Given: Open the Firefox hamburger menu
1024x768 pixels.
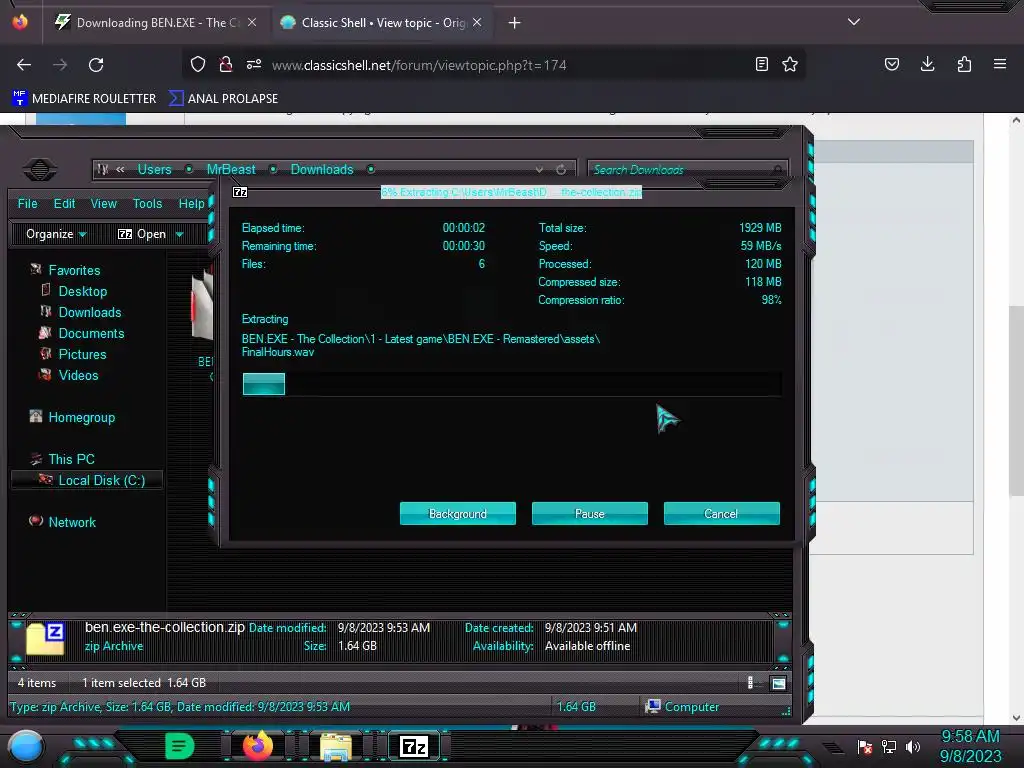Looking at the screenshot, I should (x=1000, y=64).
